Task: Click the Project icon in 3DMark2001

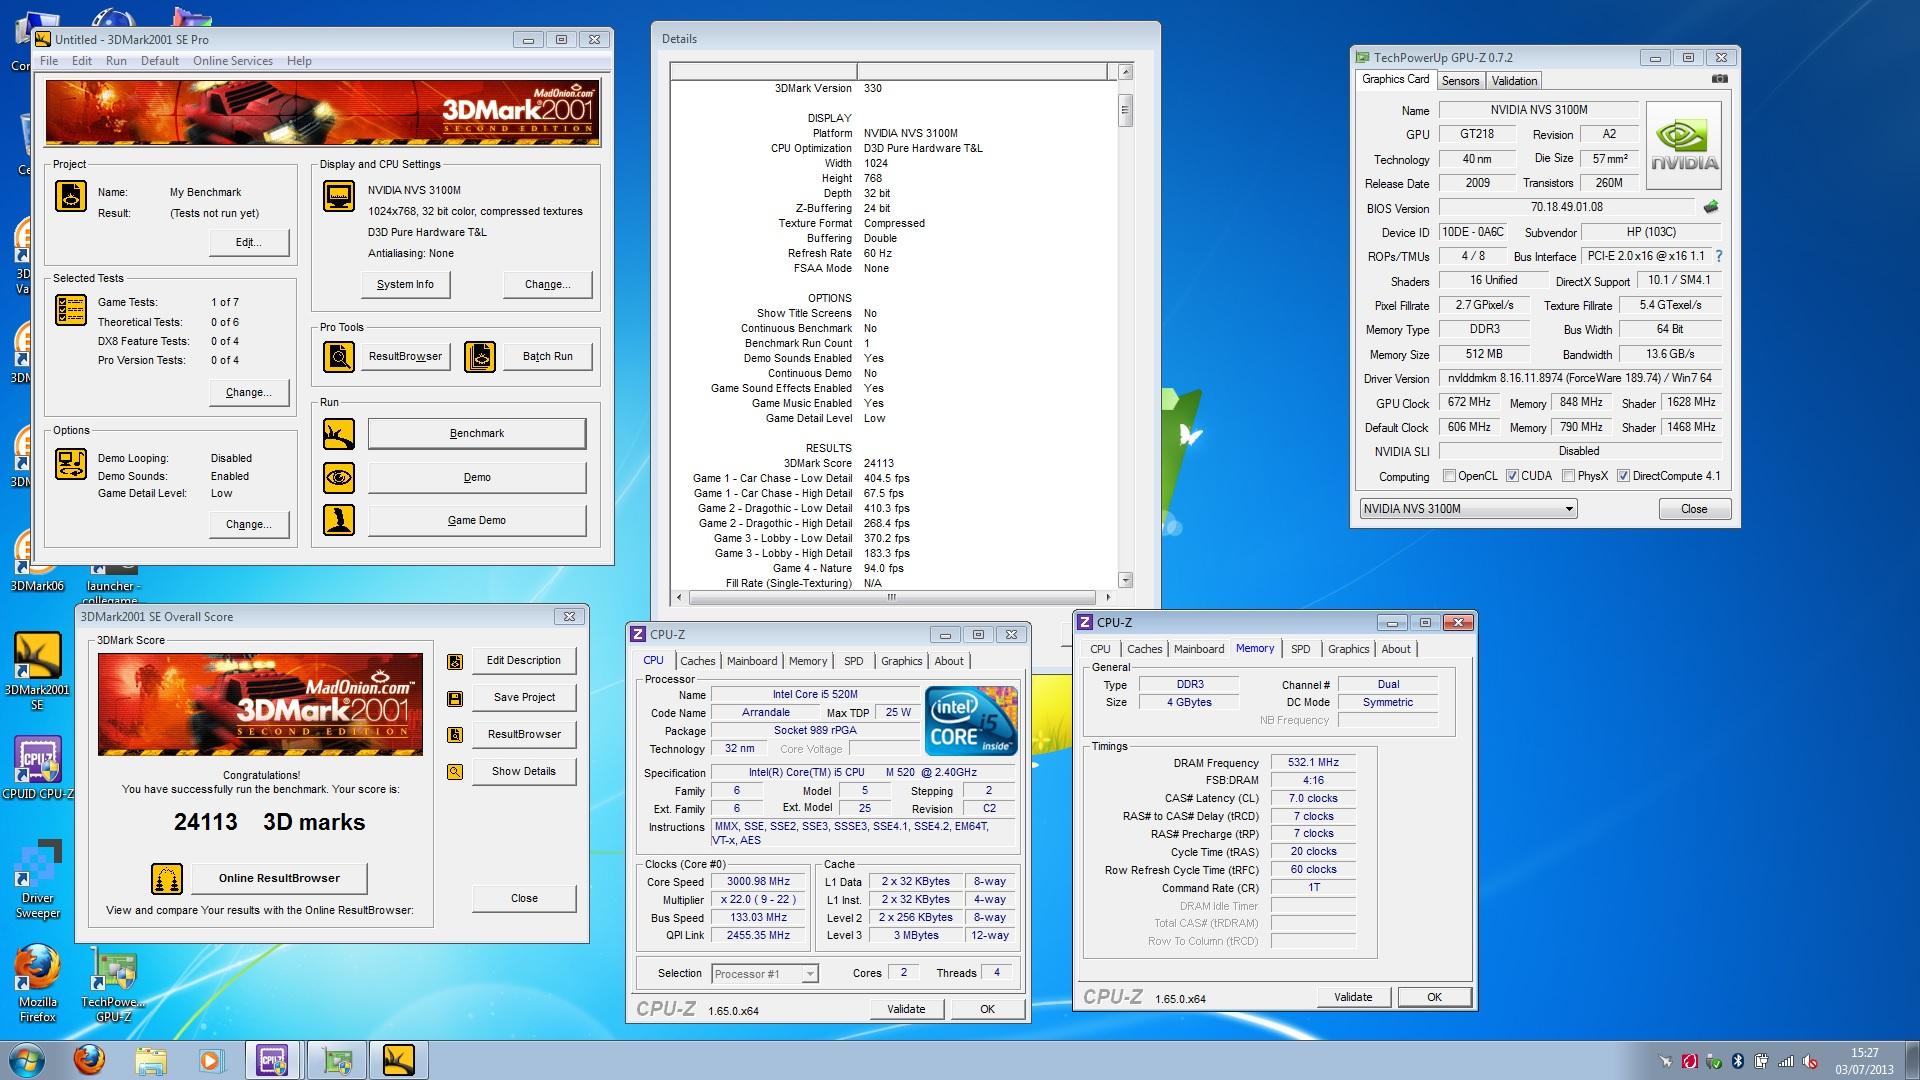Action: tap(71, 196)
